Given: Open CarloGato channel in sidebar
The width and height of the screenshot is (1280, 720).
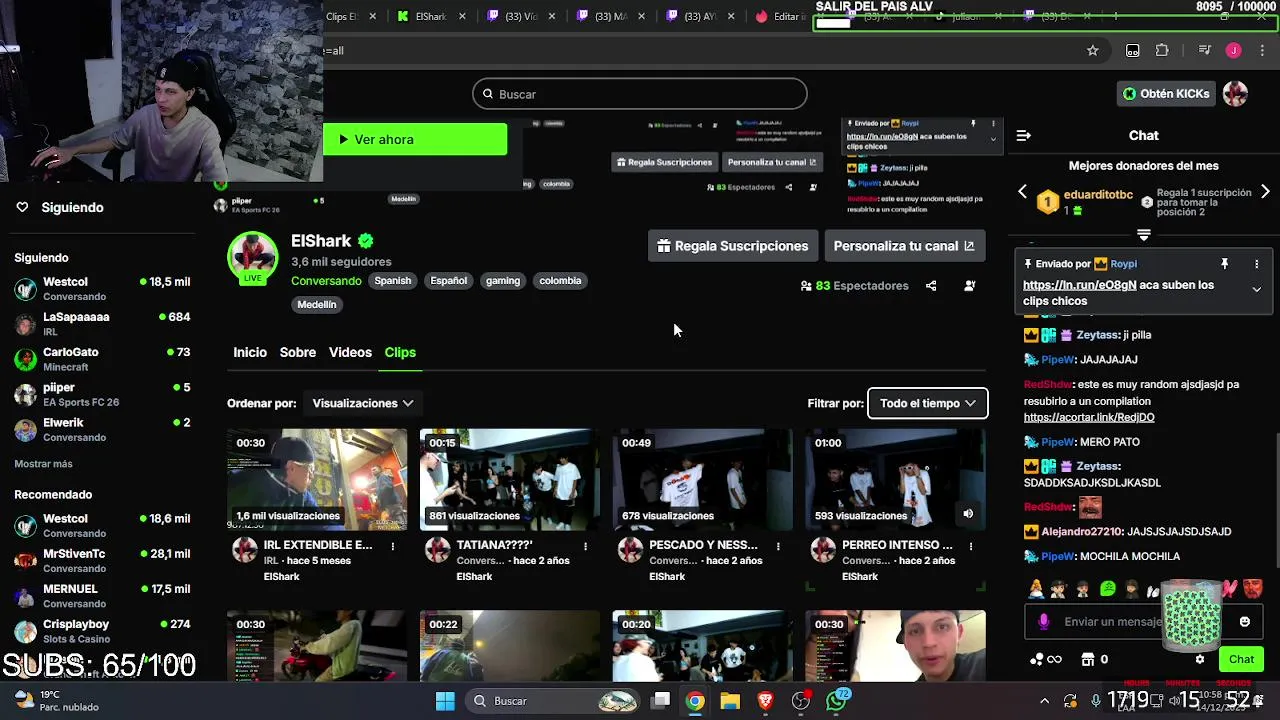Looking at the screenshot, I should (102, 359).
